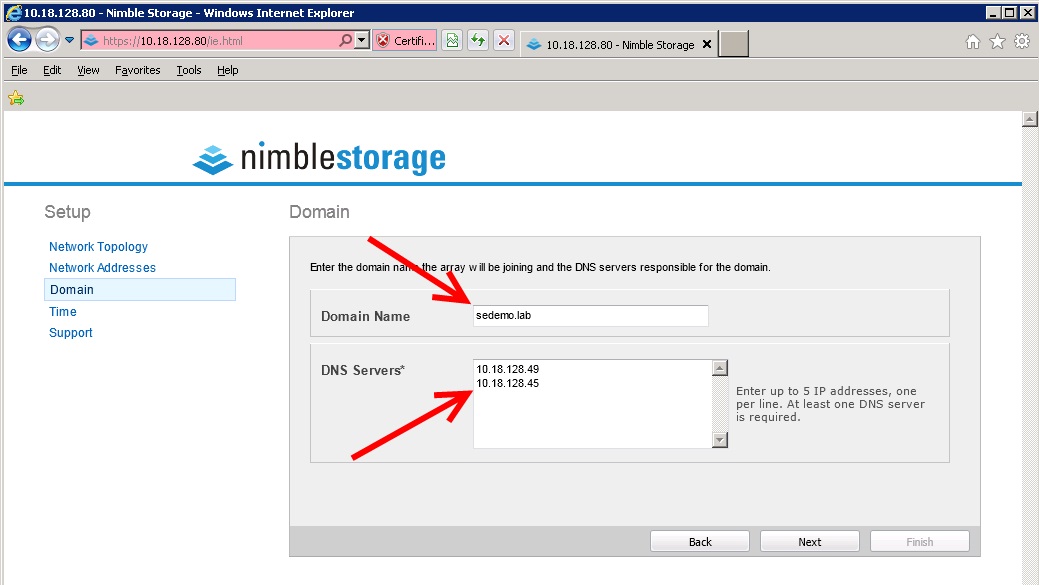Screen dimensions: 1039x585
Task: Click the Nimble Storage logo
Action: pos(319,158)
